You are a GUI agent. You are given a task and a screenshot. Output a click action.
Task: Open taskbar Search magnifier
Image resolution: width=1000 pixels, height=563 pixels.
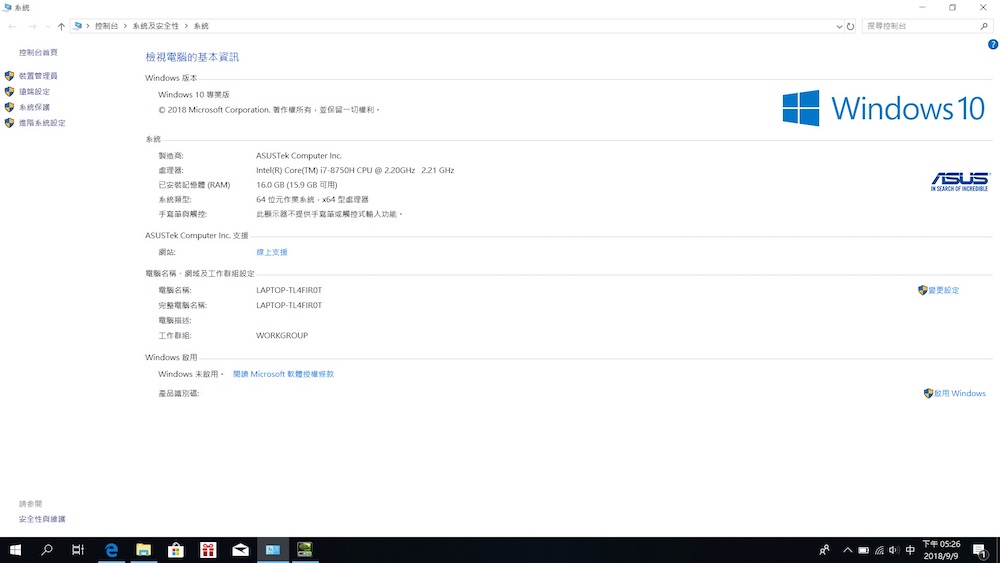[47, 550]
